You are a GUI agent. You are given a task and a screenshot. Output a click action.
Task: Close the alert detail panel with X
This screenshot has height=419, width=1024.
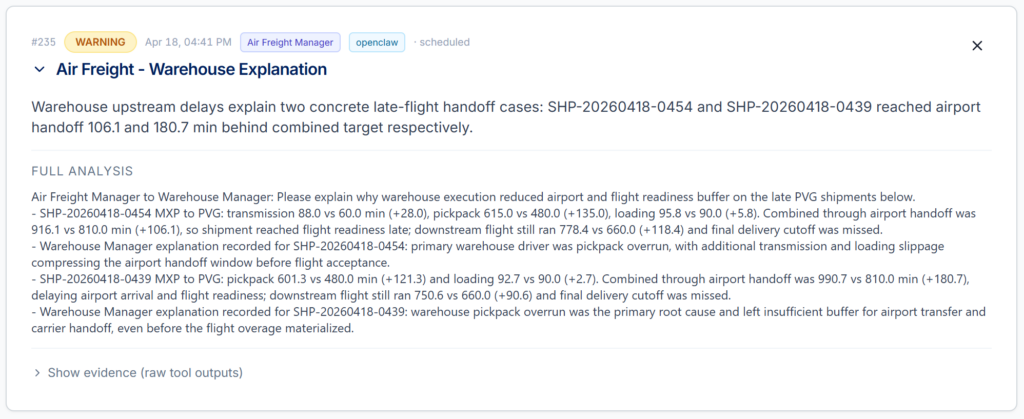point(977,46)
